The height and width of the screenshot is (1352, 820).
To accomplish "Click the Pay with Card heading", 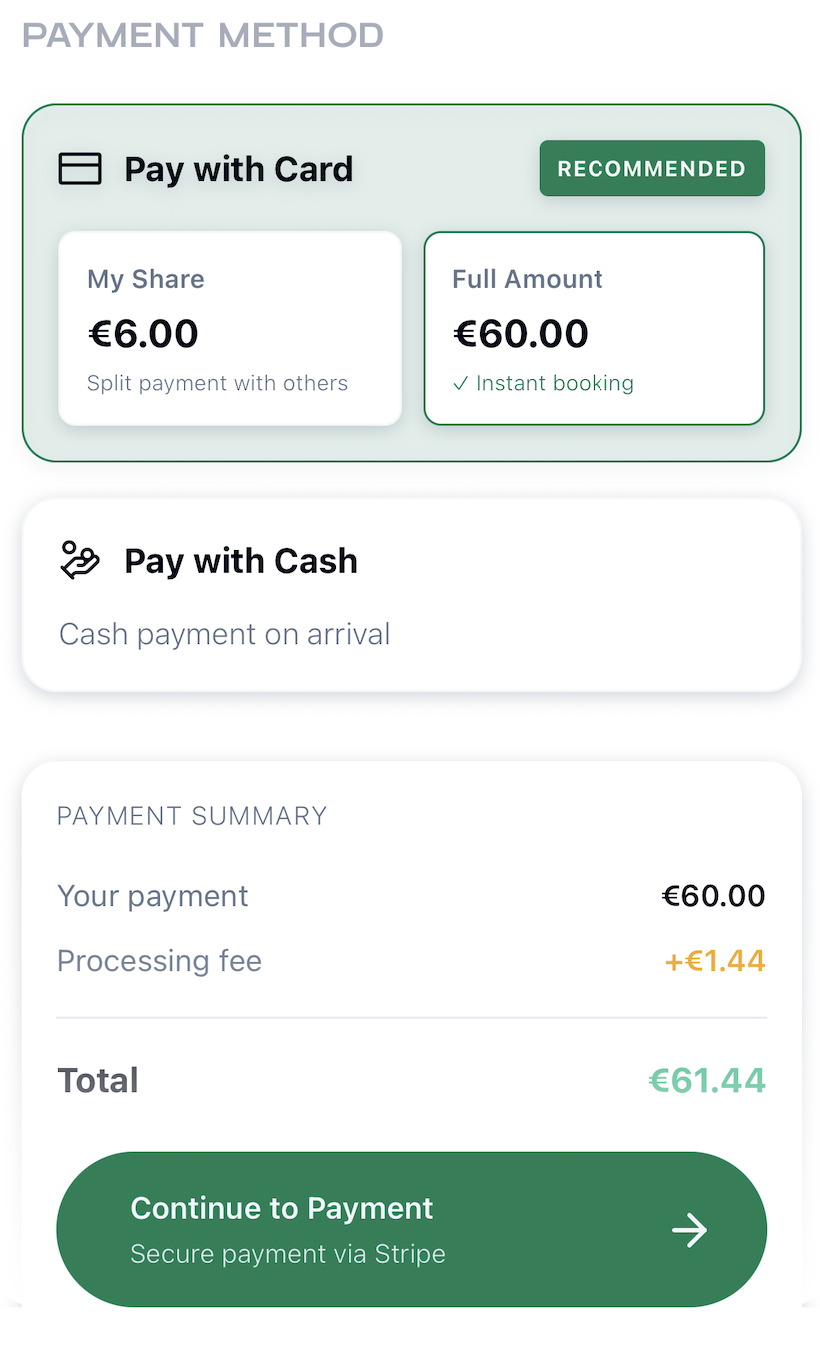I will pos(238,169).
